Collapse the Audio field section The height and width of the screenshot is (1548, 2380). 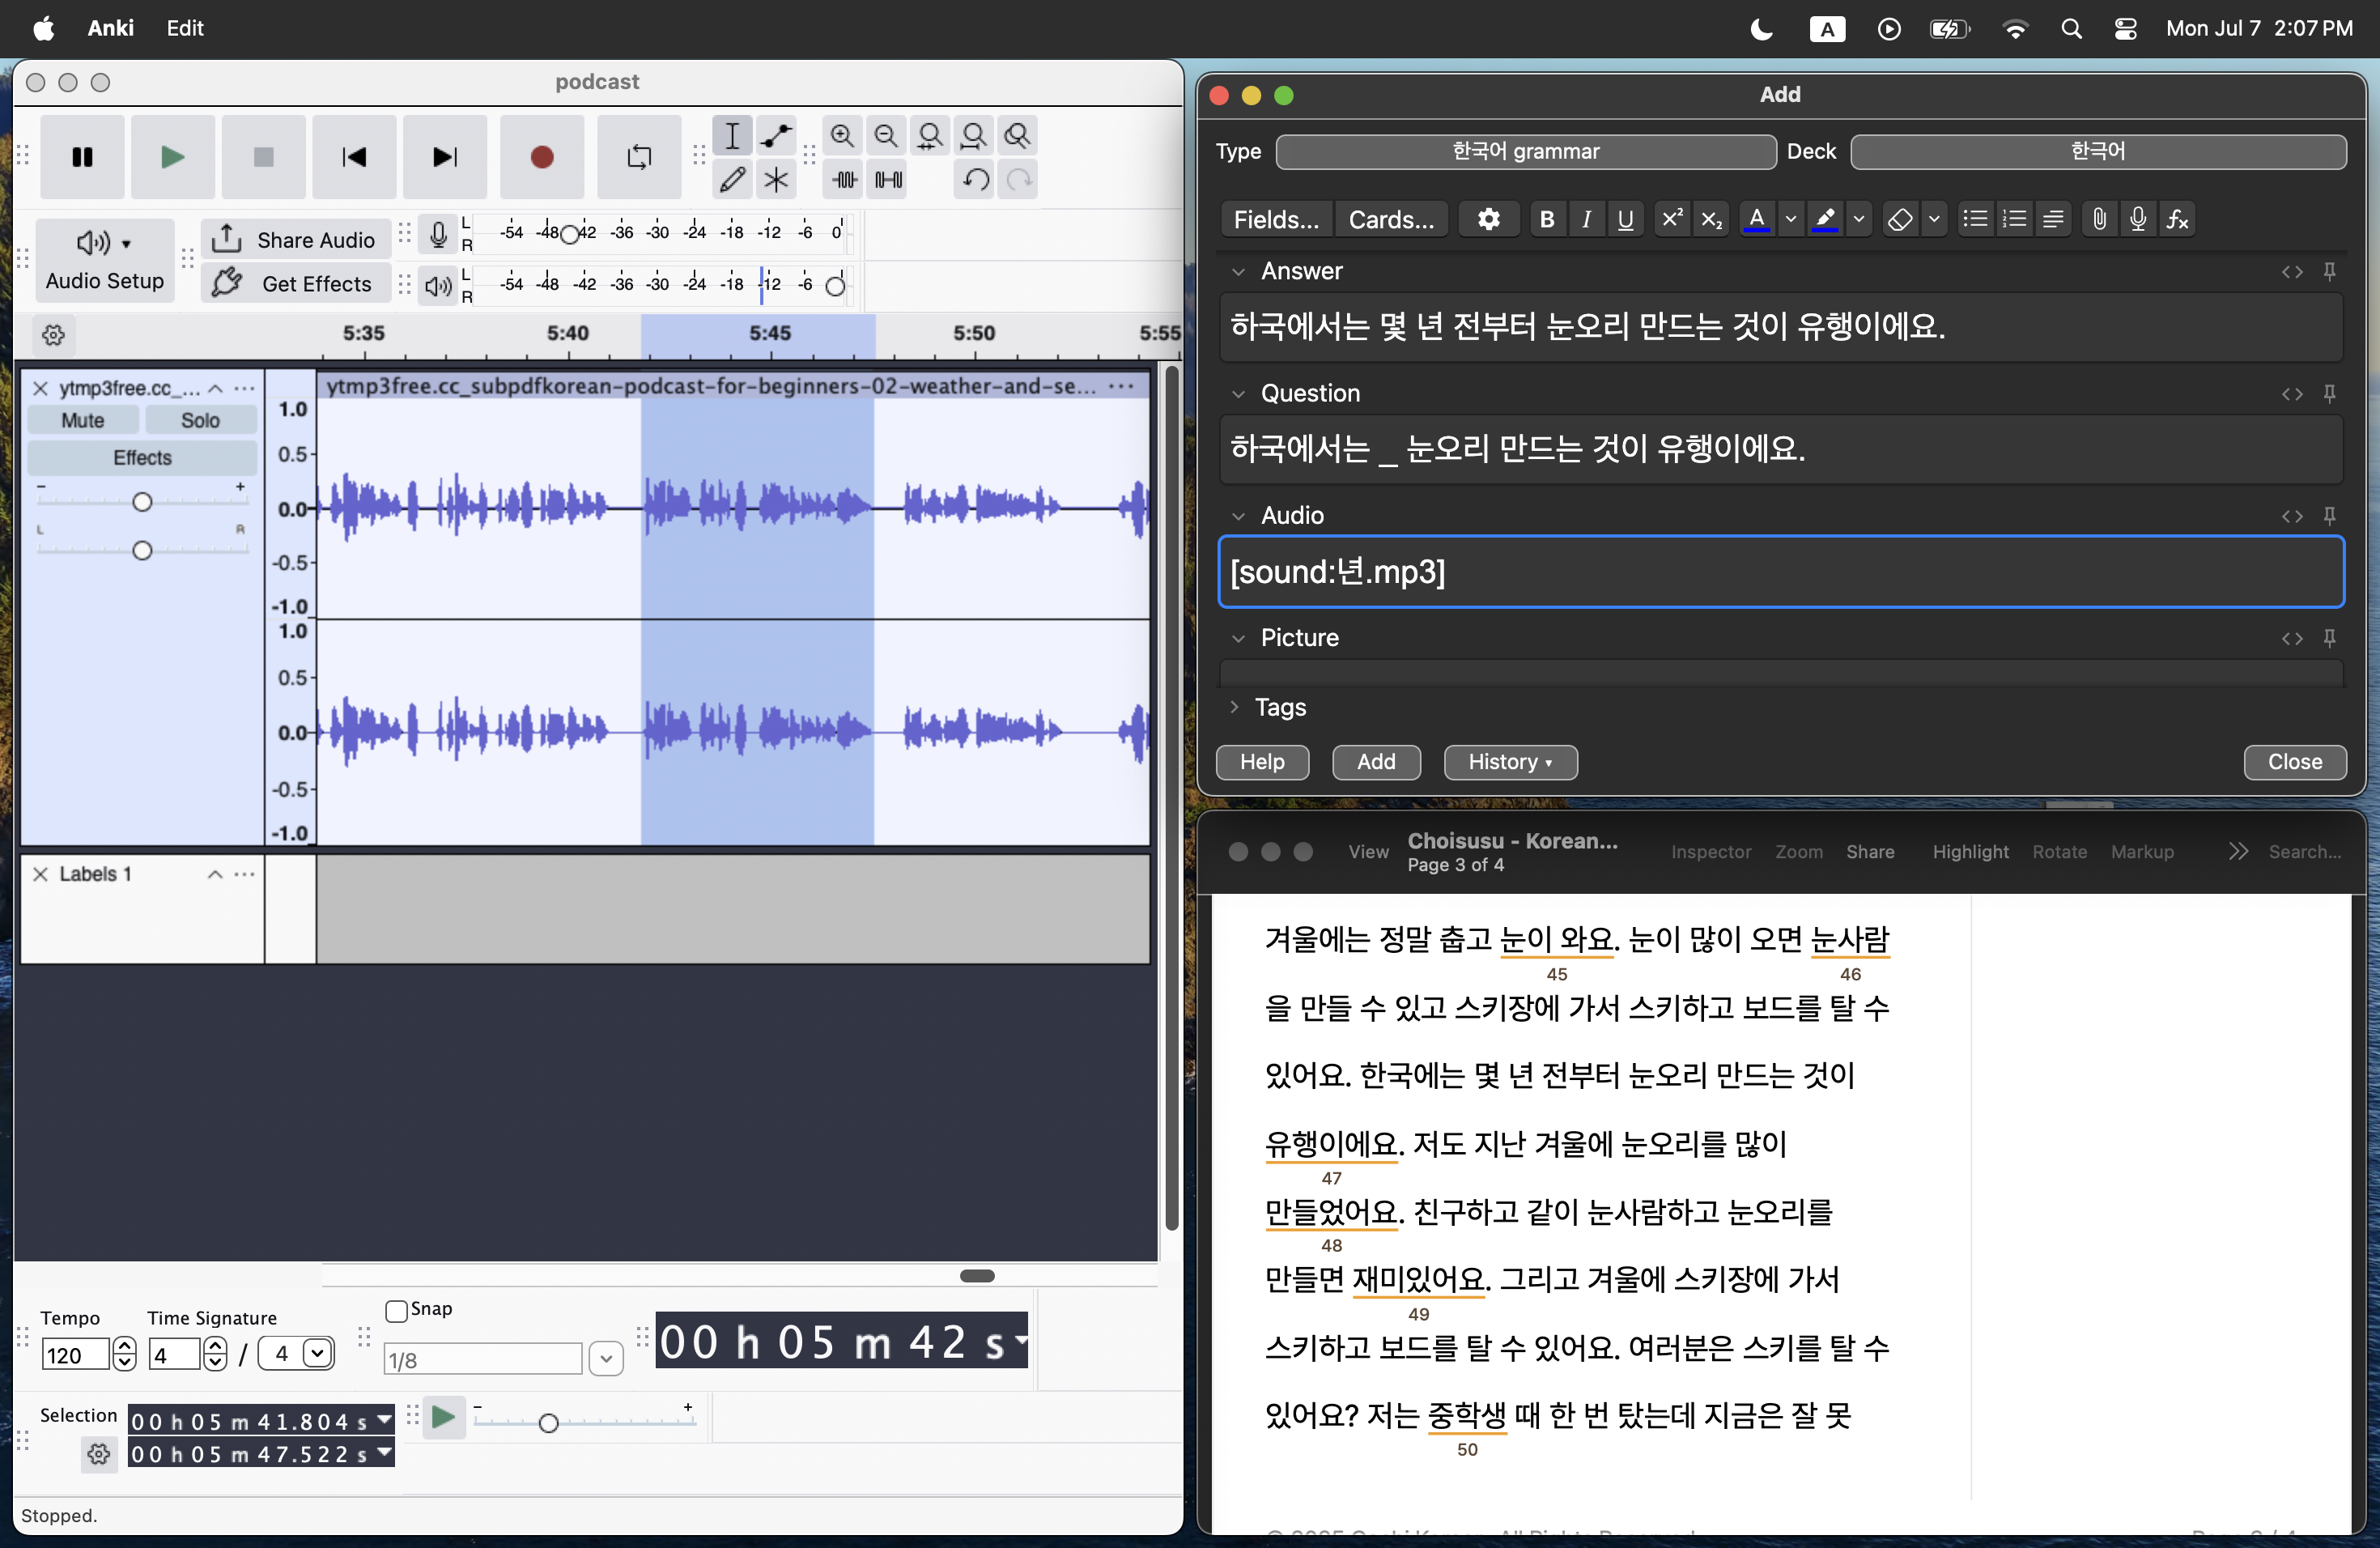(x=1239, y=516)
